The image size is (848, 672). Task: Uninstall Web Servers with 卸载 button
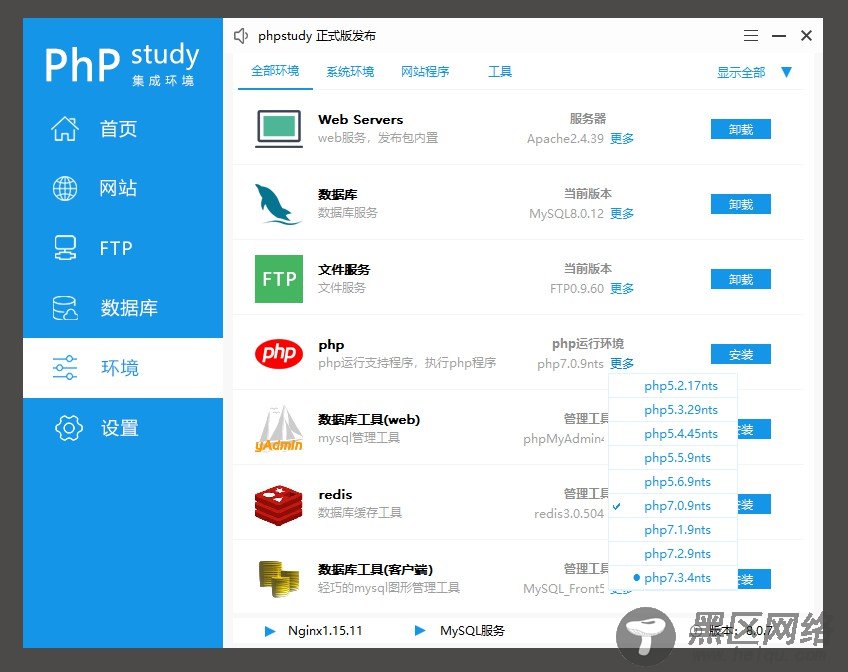740,129
